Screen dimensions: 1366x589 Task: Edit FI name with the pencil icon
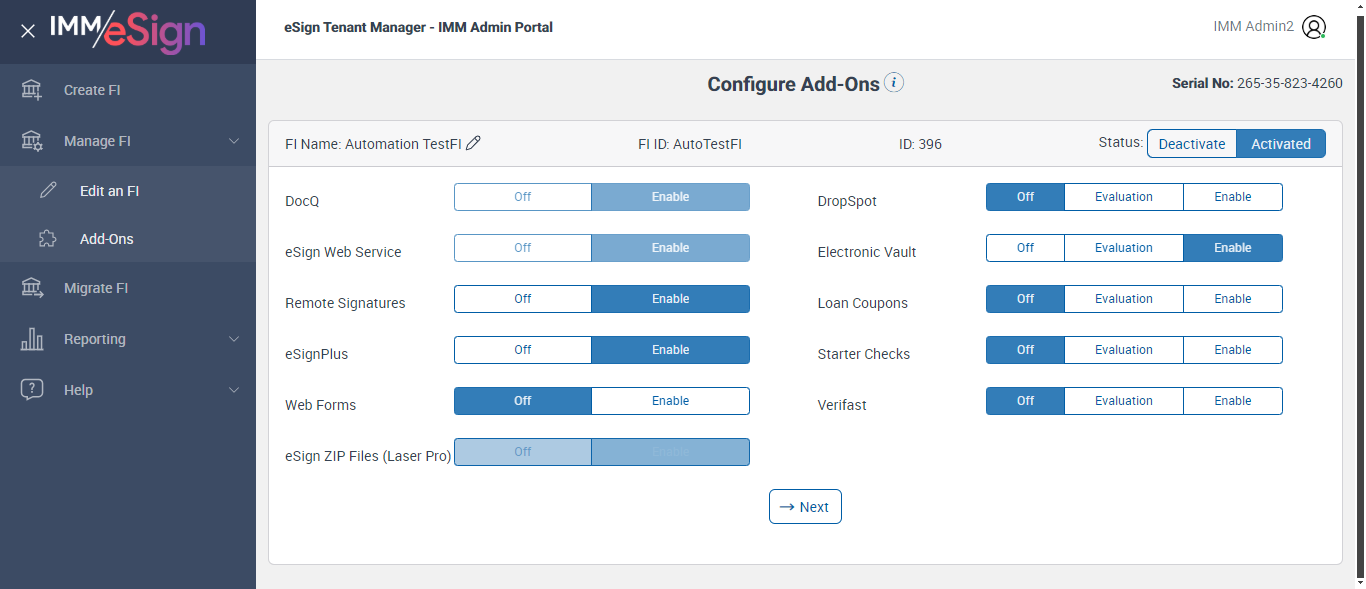coord(474,143)
